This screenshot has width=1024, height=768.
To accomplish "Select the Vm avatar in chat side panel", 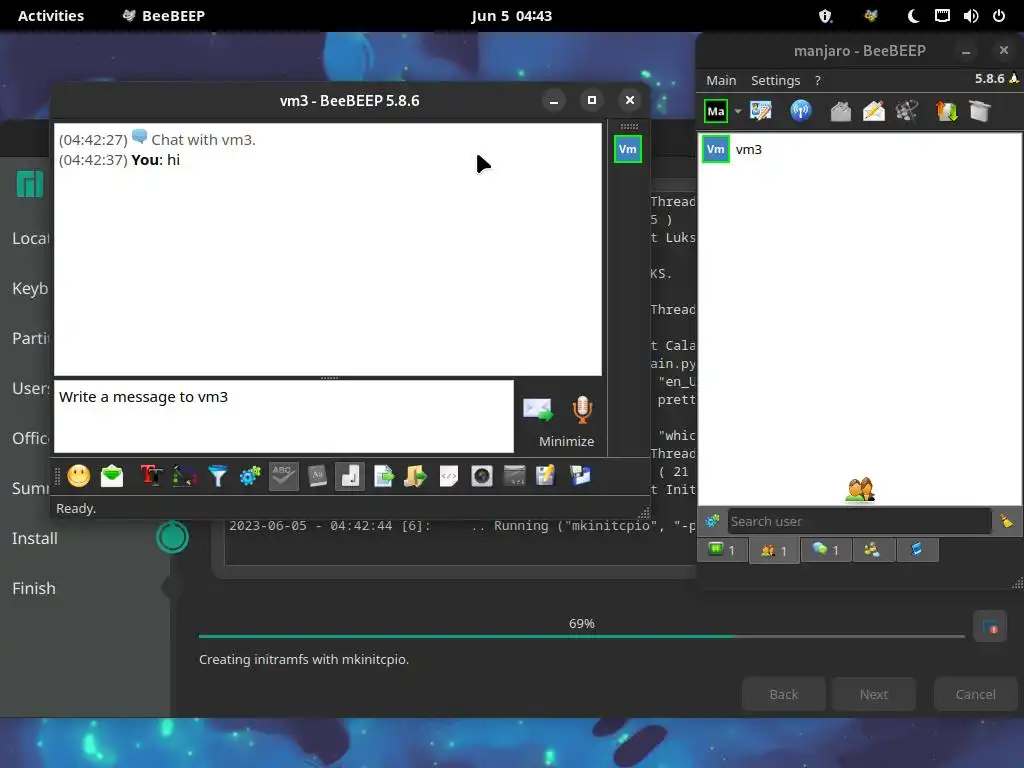I will pyautogui.click(x=628, y=150).
